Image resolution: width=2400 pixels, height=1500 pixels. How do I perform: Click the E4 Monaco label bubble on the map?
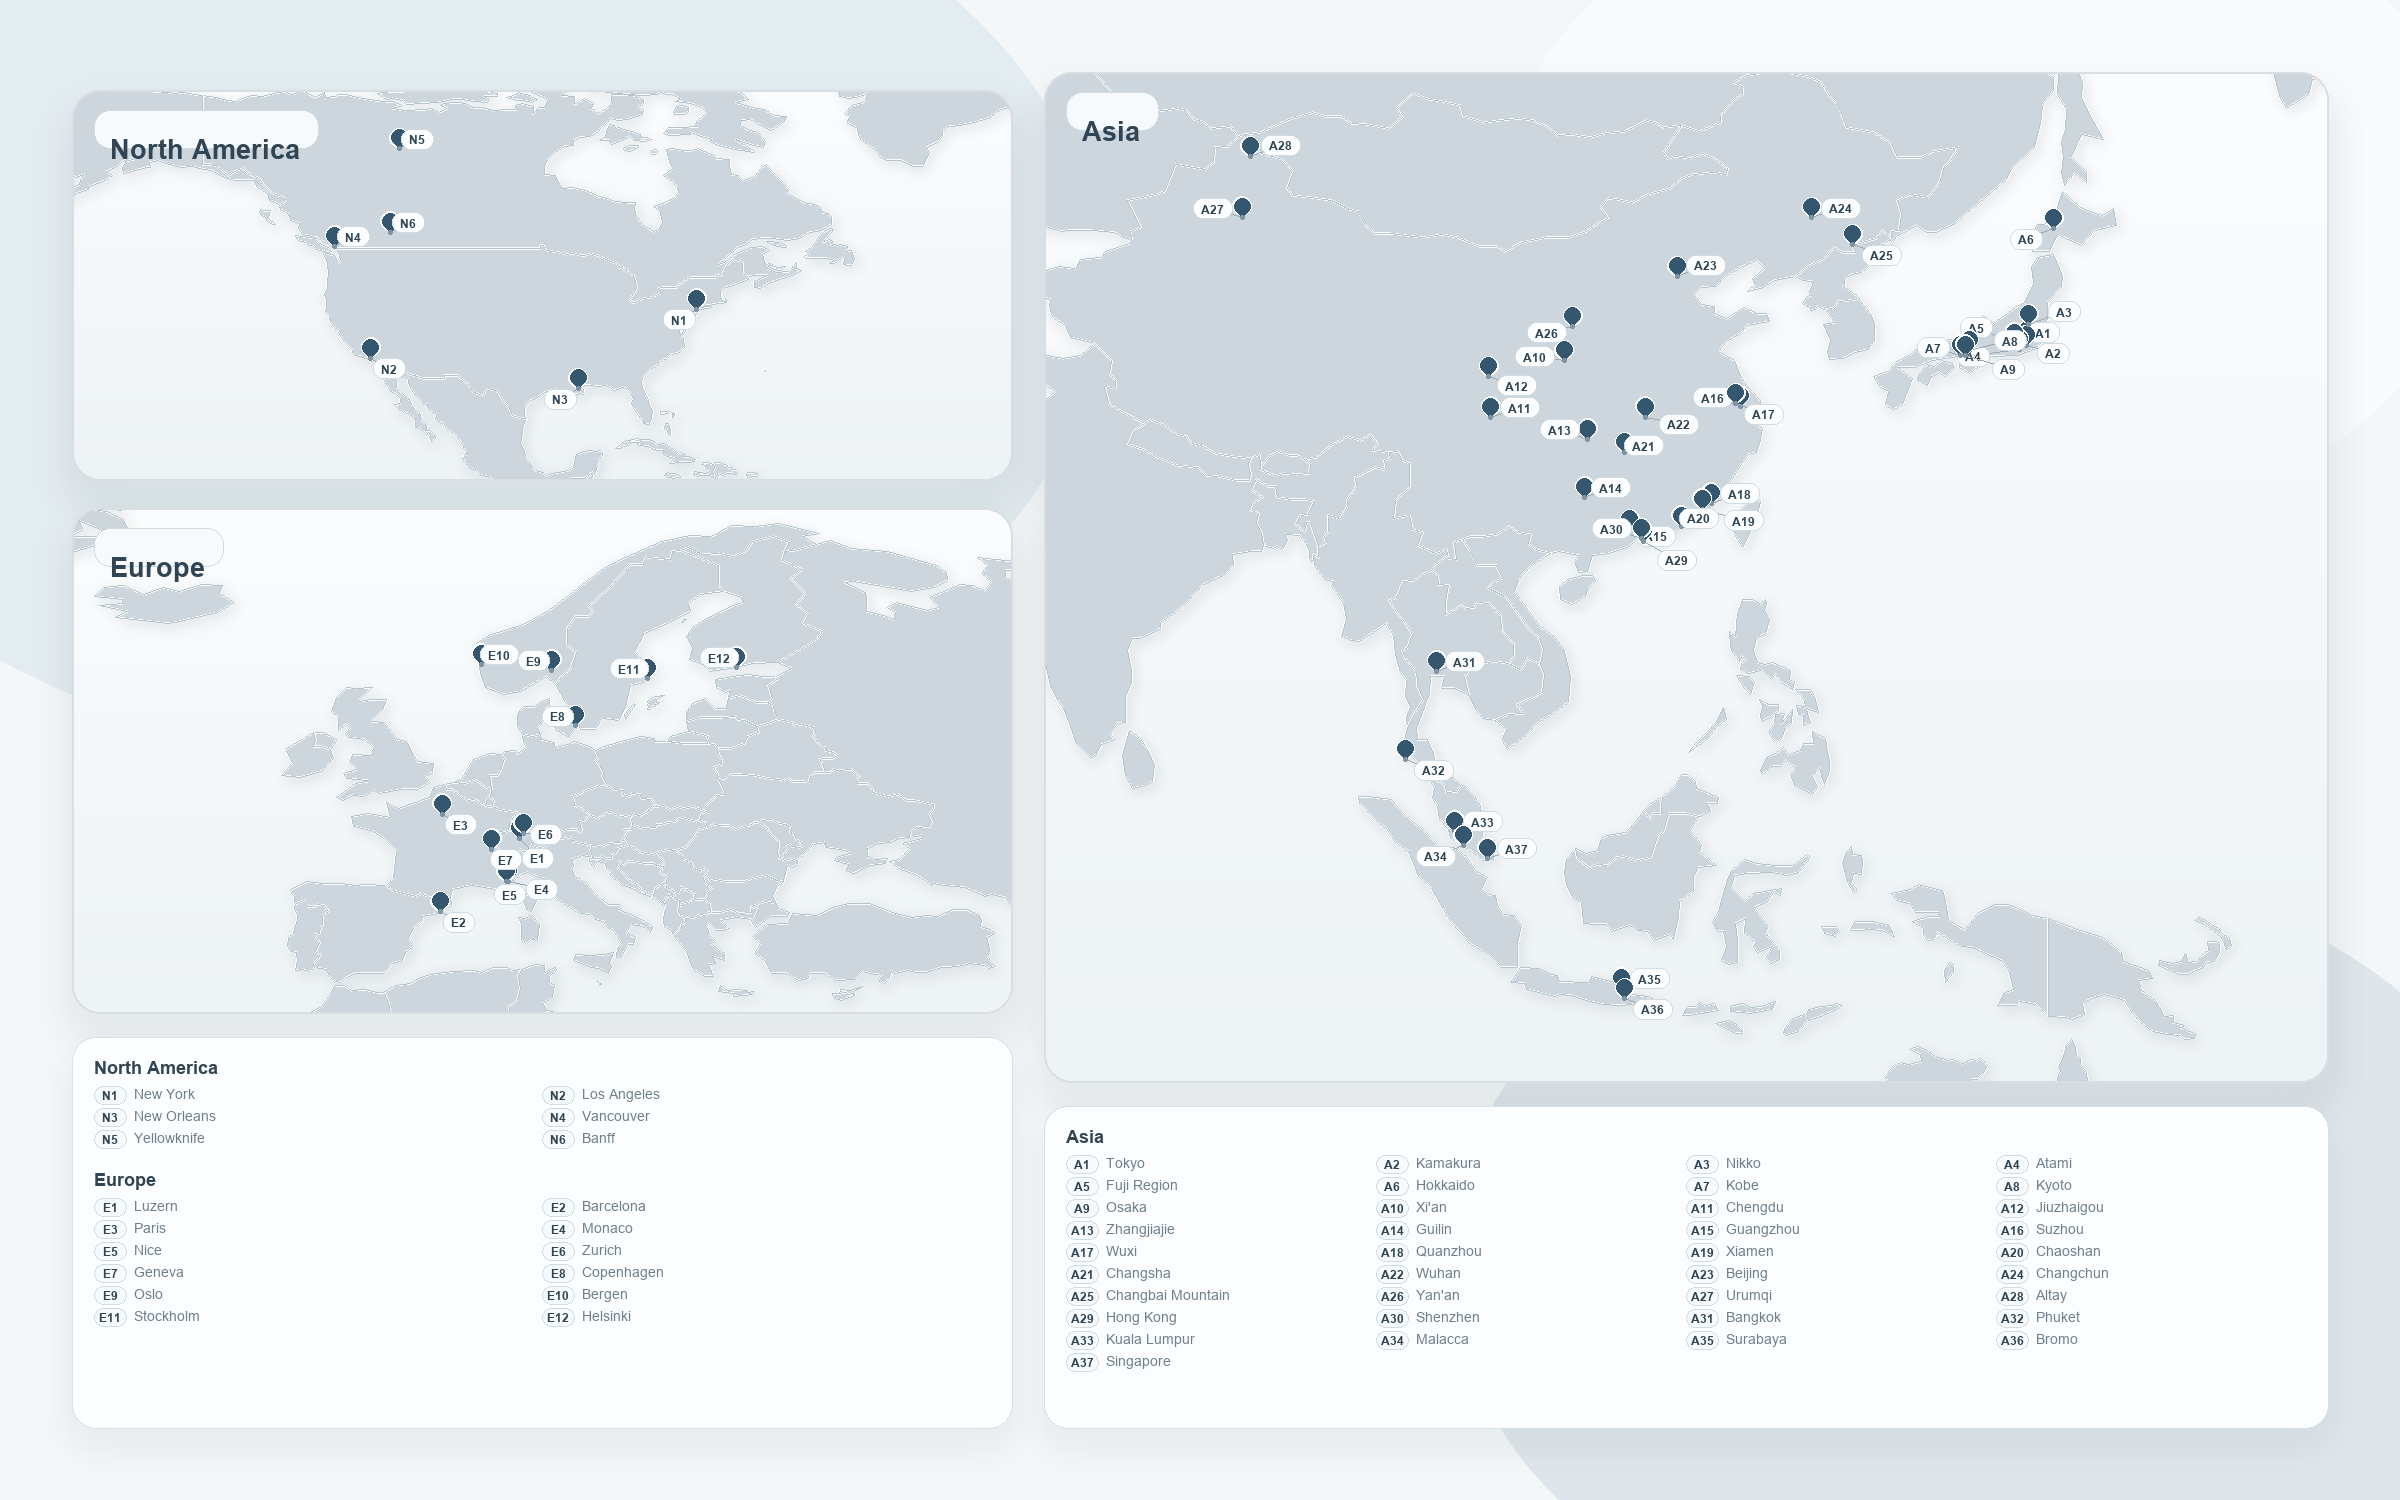point(541,888)
